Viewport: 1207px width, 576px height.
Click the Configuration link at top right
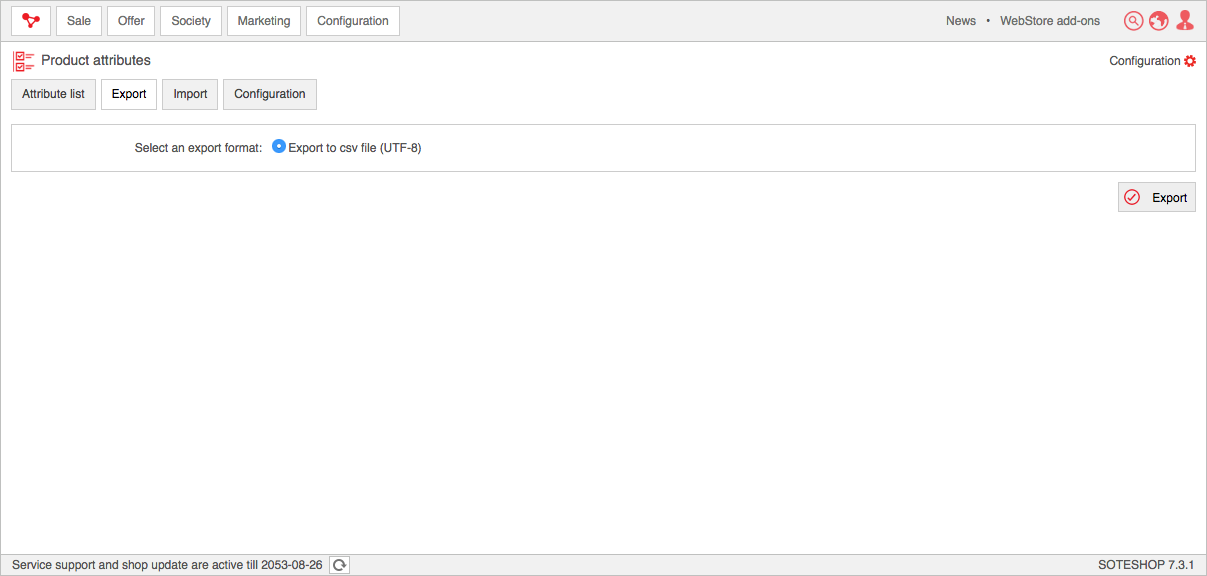tap(1145, 61)
